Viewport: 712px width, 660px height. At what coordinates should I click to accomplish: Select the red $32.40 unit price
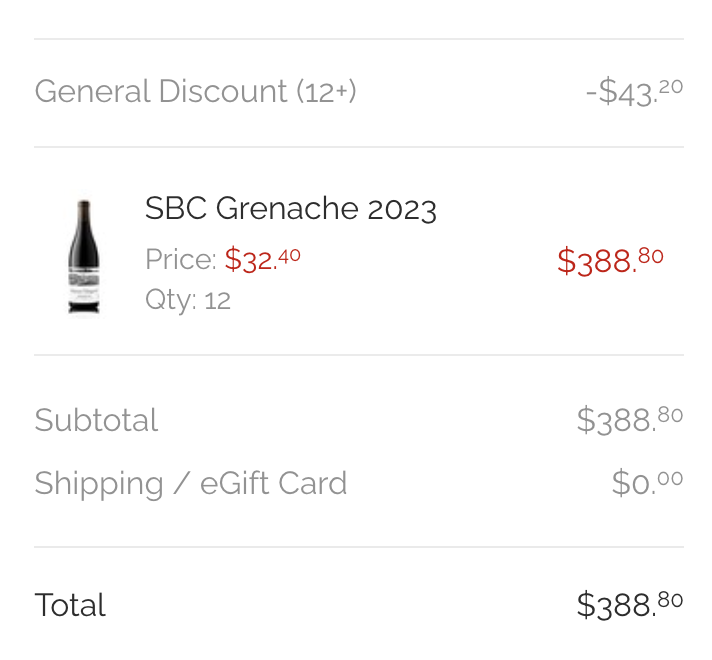click(262, 259)
